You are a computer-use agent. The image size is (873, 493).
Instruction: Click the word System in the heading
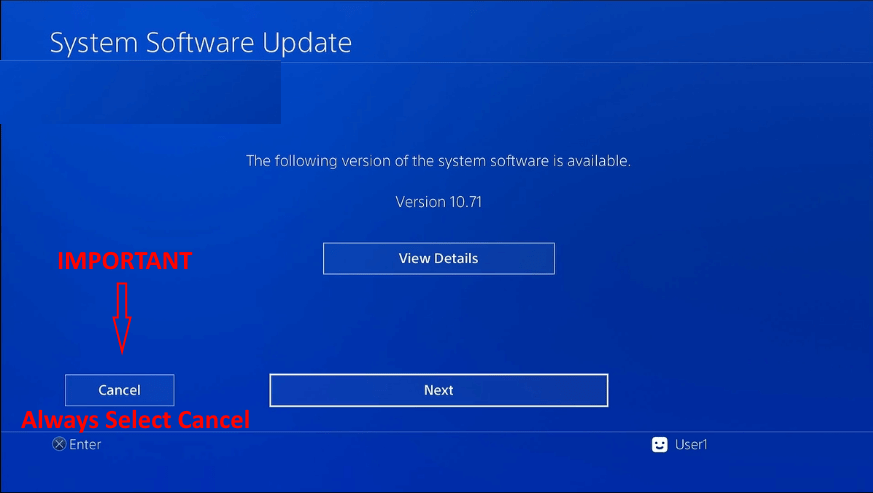tap(94, 43)
